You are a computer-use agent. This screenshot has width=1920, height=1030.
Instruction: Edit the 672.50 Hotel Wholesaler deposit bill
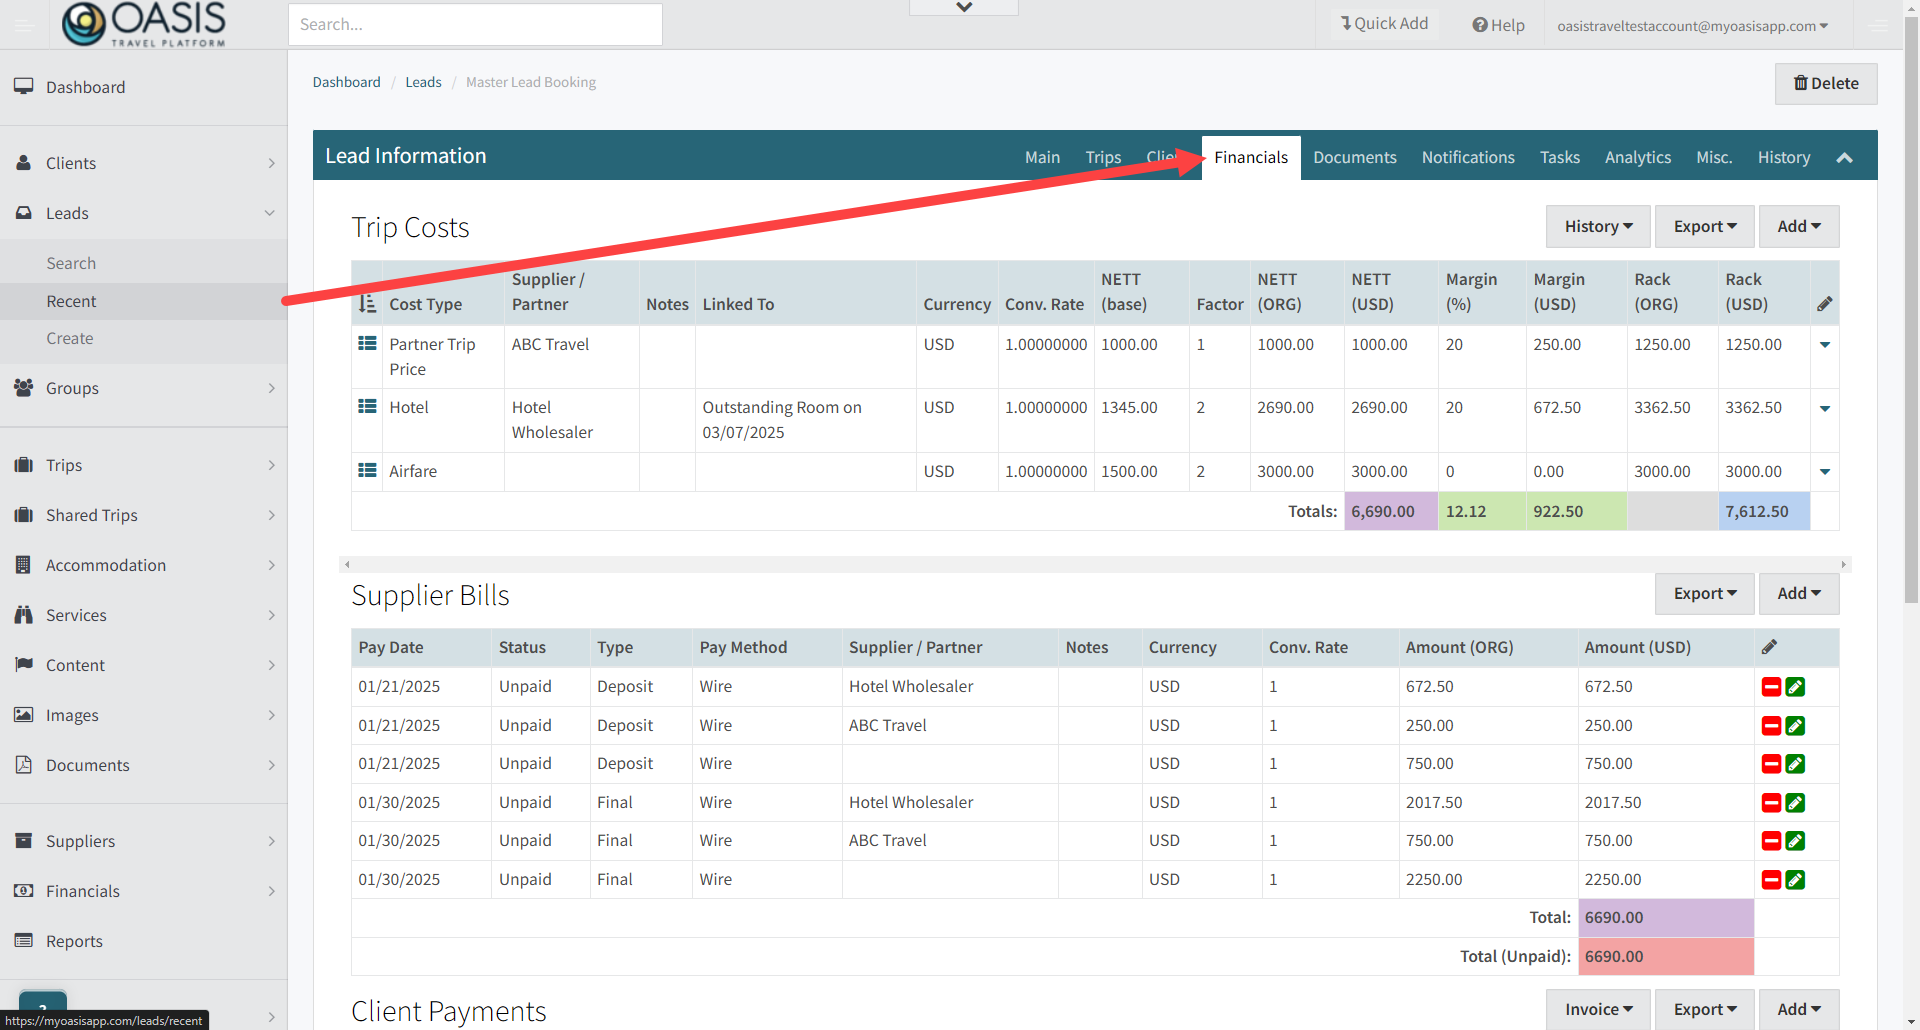(1796, 687)
